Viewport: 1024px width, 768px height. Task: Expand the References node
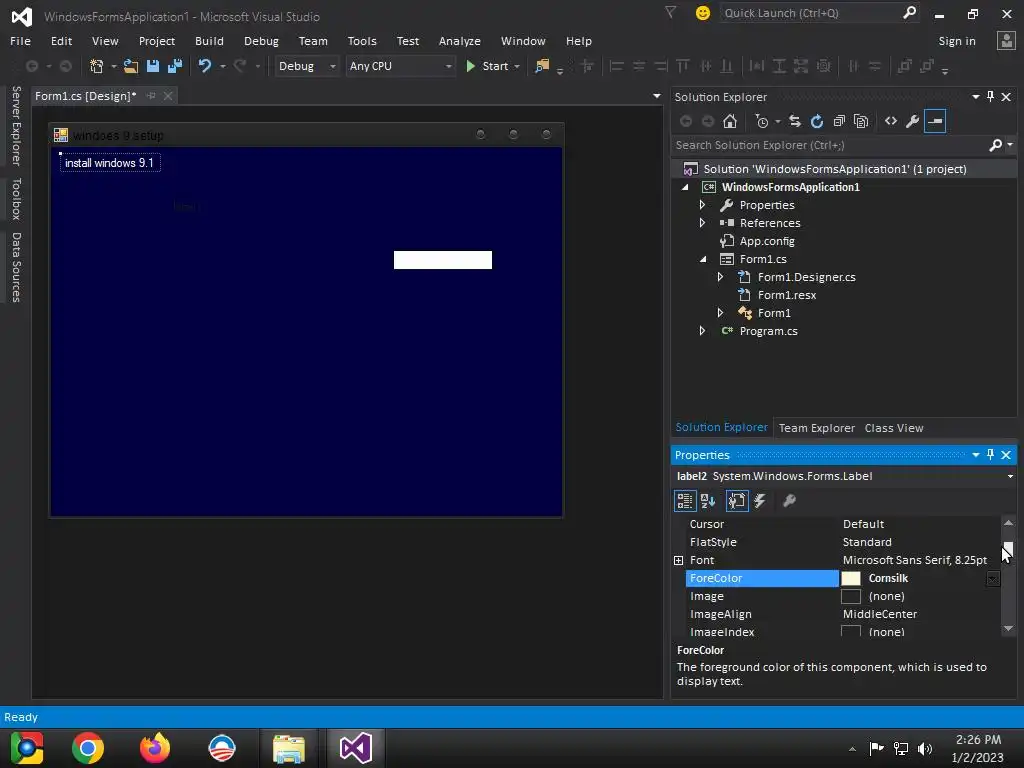point(702,223)
